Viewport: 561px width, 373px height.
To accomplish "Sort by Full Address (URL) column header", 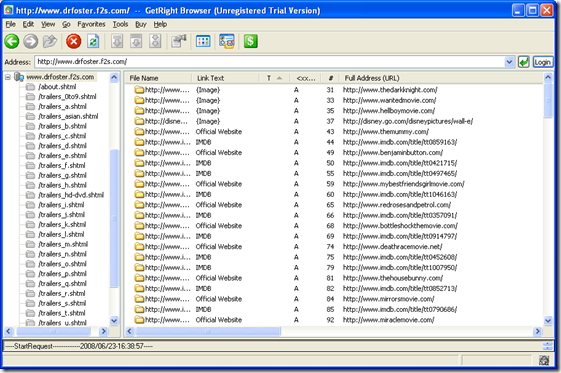I will pyautogui.click(x=442, y=78).
